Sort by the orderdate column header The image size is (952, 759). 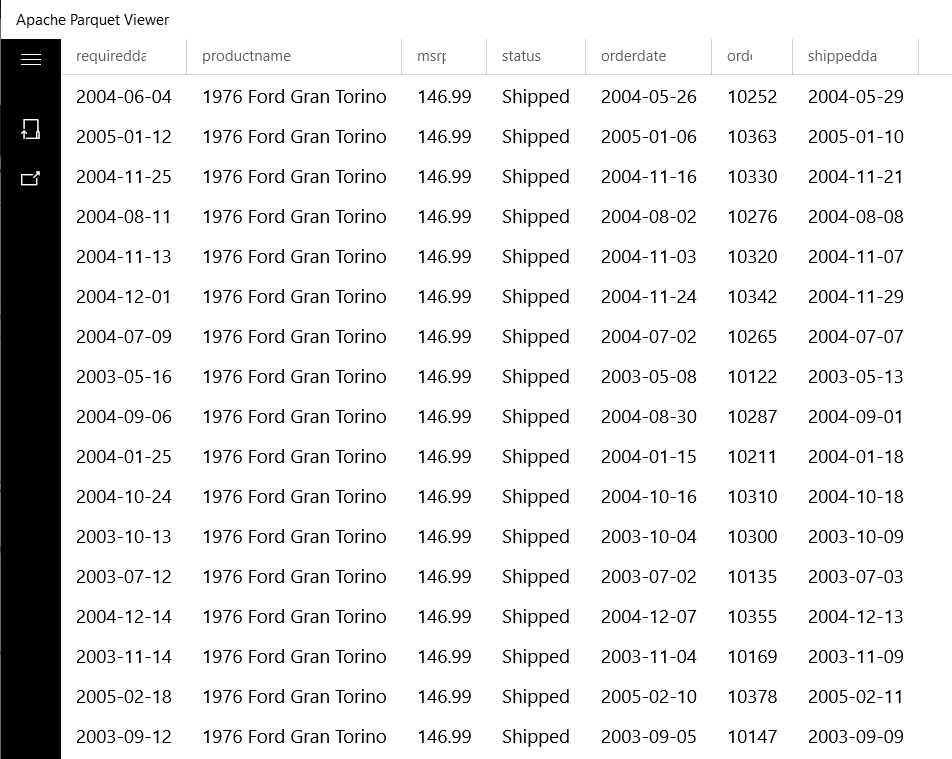click(x=633, y=56)
